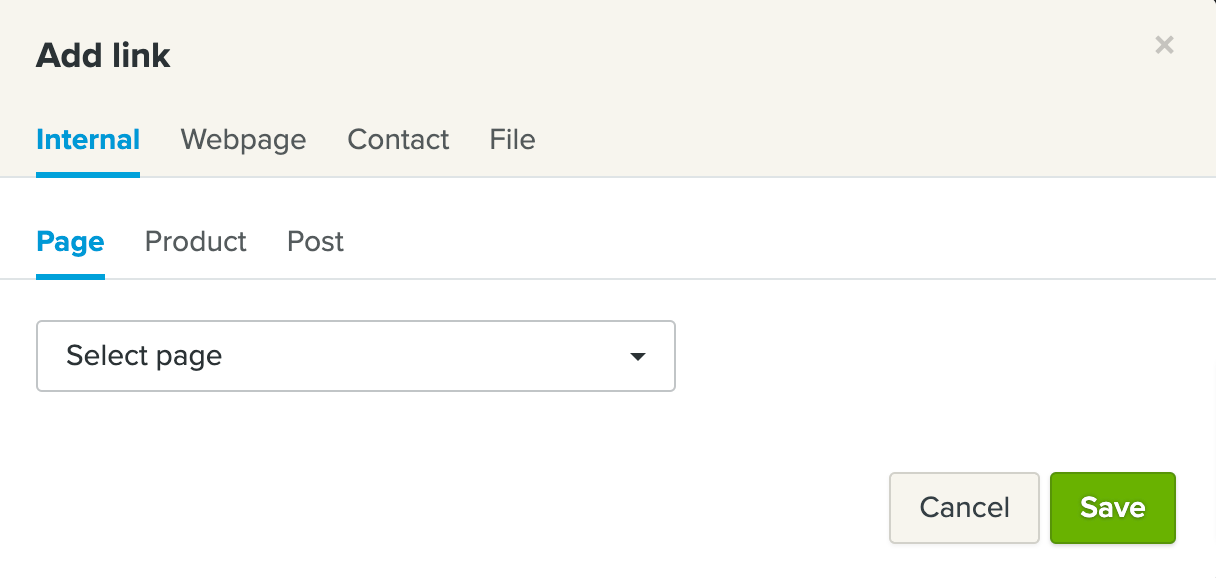
Task: Pick Product as the internal link type
Action: coord(196,242)
